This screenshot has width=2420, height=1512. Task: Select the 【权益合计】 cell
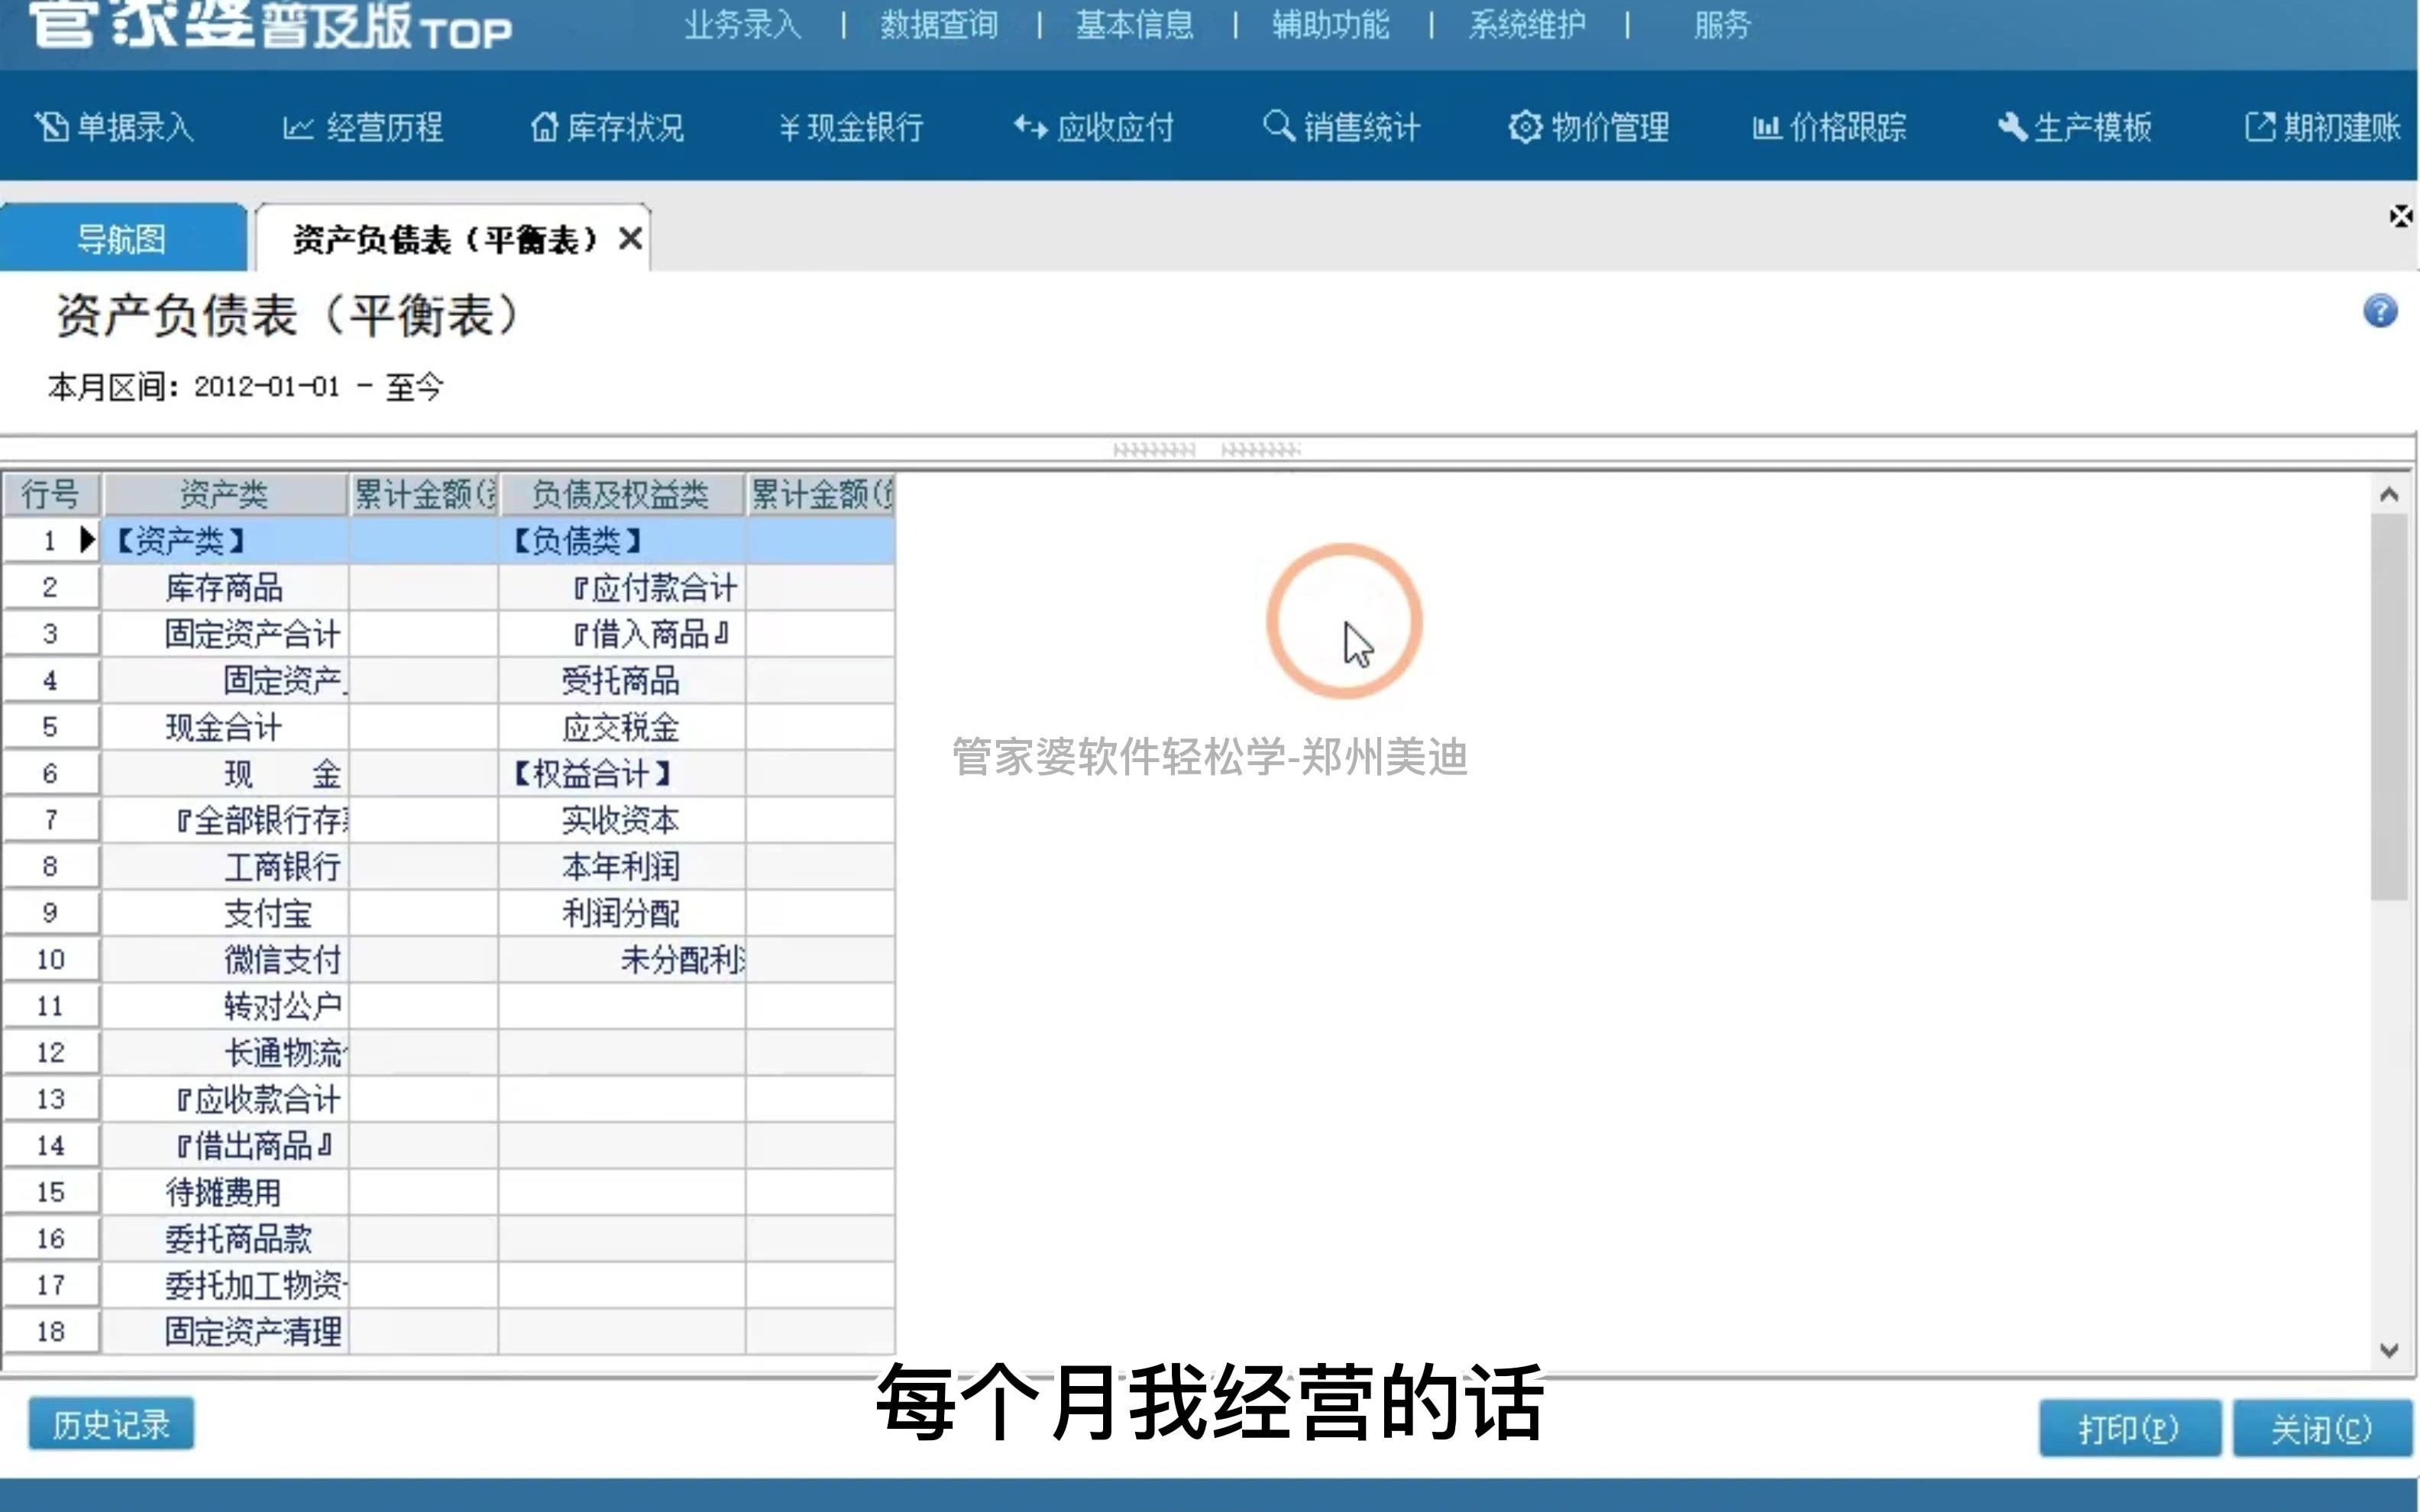622,774
